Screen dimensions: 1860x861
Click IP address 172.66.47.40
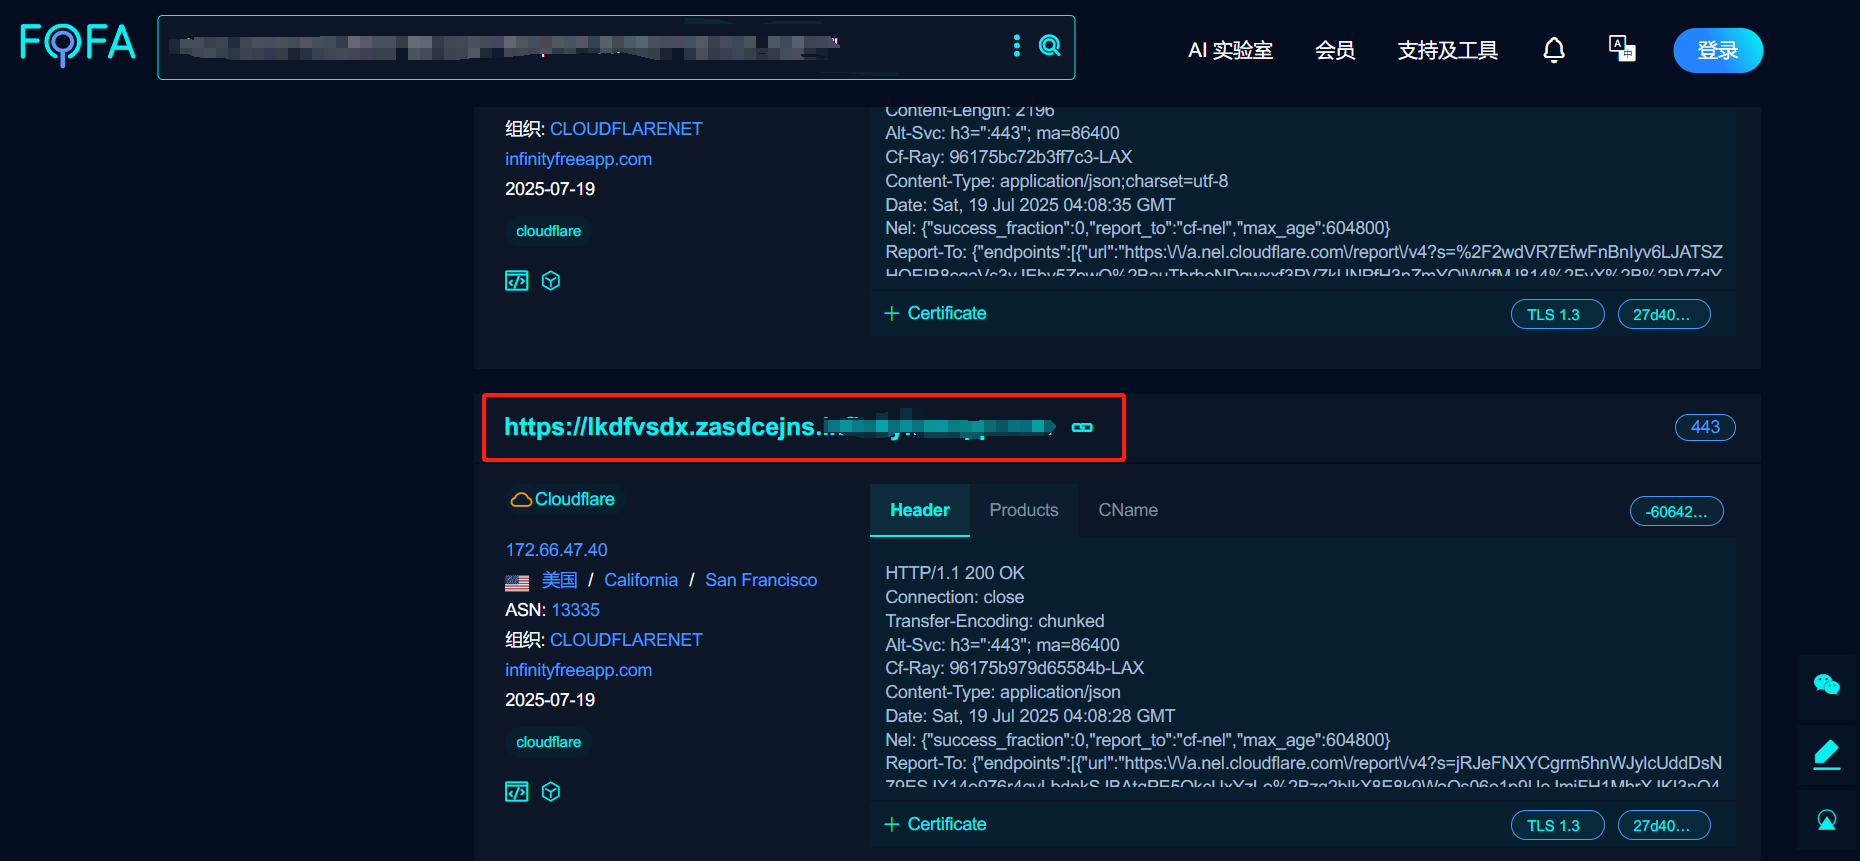[x=556, y=550]
